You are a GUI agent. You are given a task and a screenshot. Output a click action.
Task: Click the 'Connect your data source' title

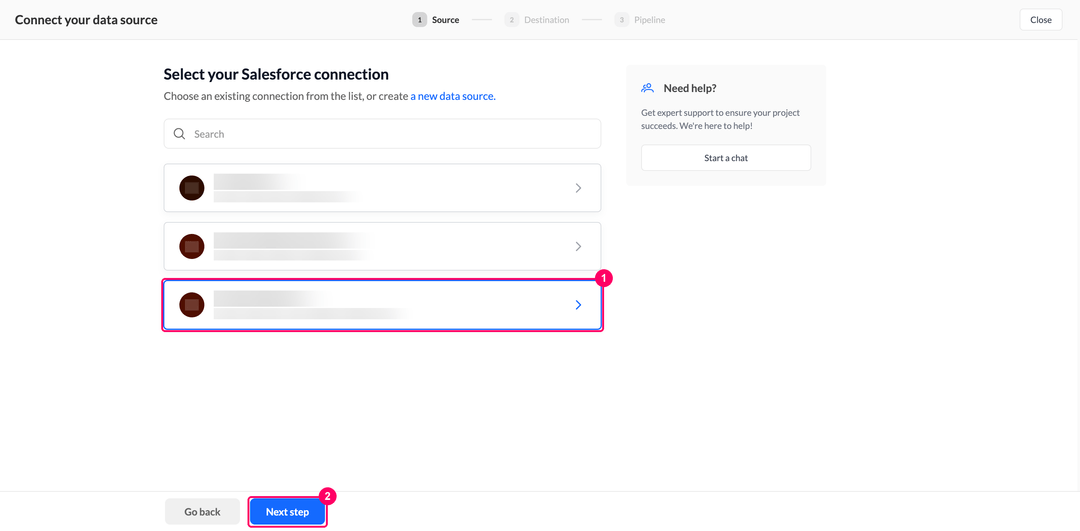coord(86,20)
